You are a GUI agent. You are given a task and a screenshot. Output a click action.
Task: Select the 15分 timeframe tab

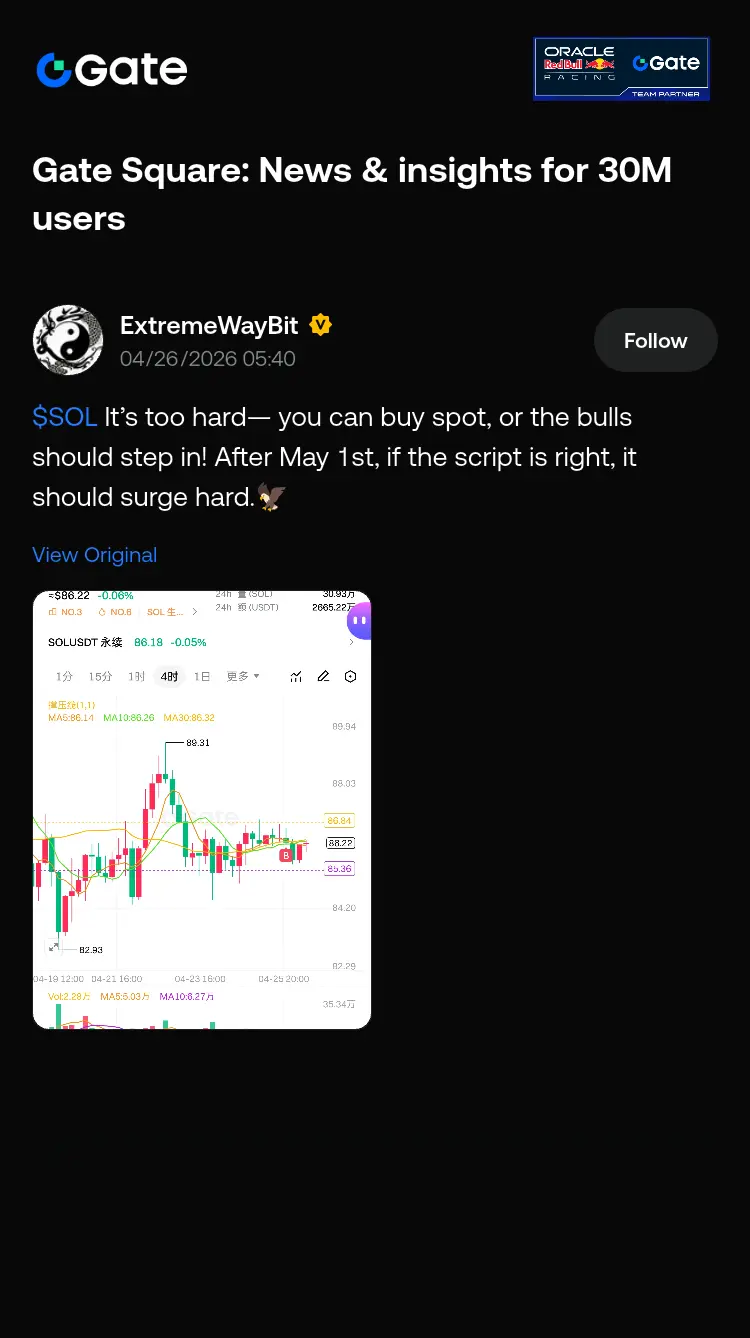100,677
